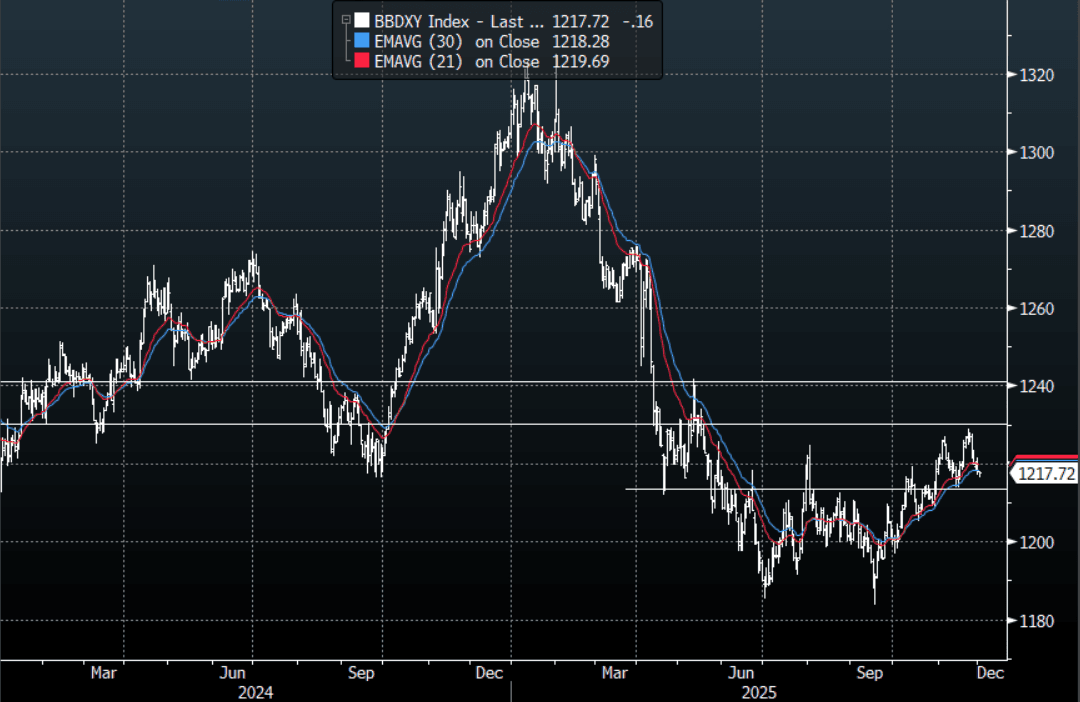The height and width of the screenshot is (702, 1080).
Task: Click the 2024 year label on time axis
Action: 255,692
